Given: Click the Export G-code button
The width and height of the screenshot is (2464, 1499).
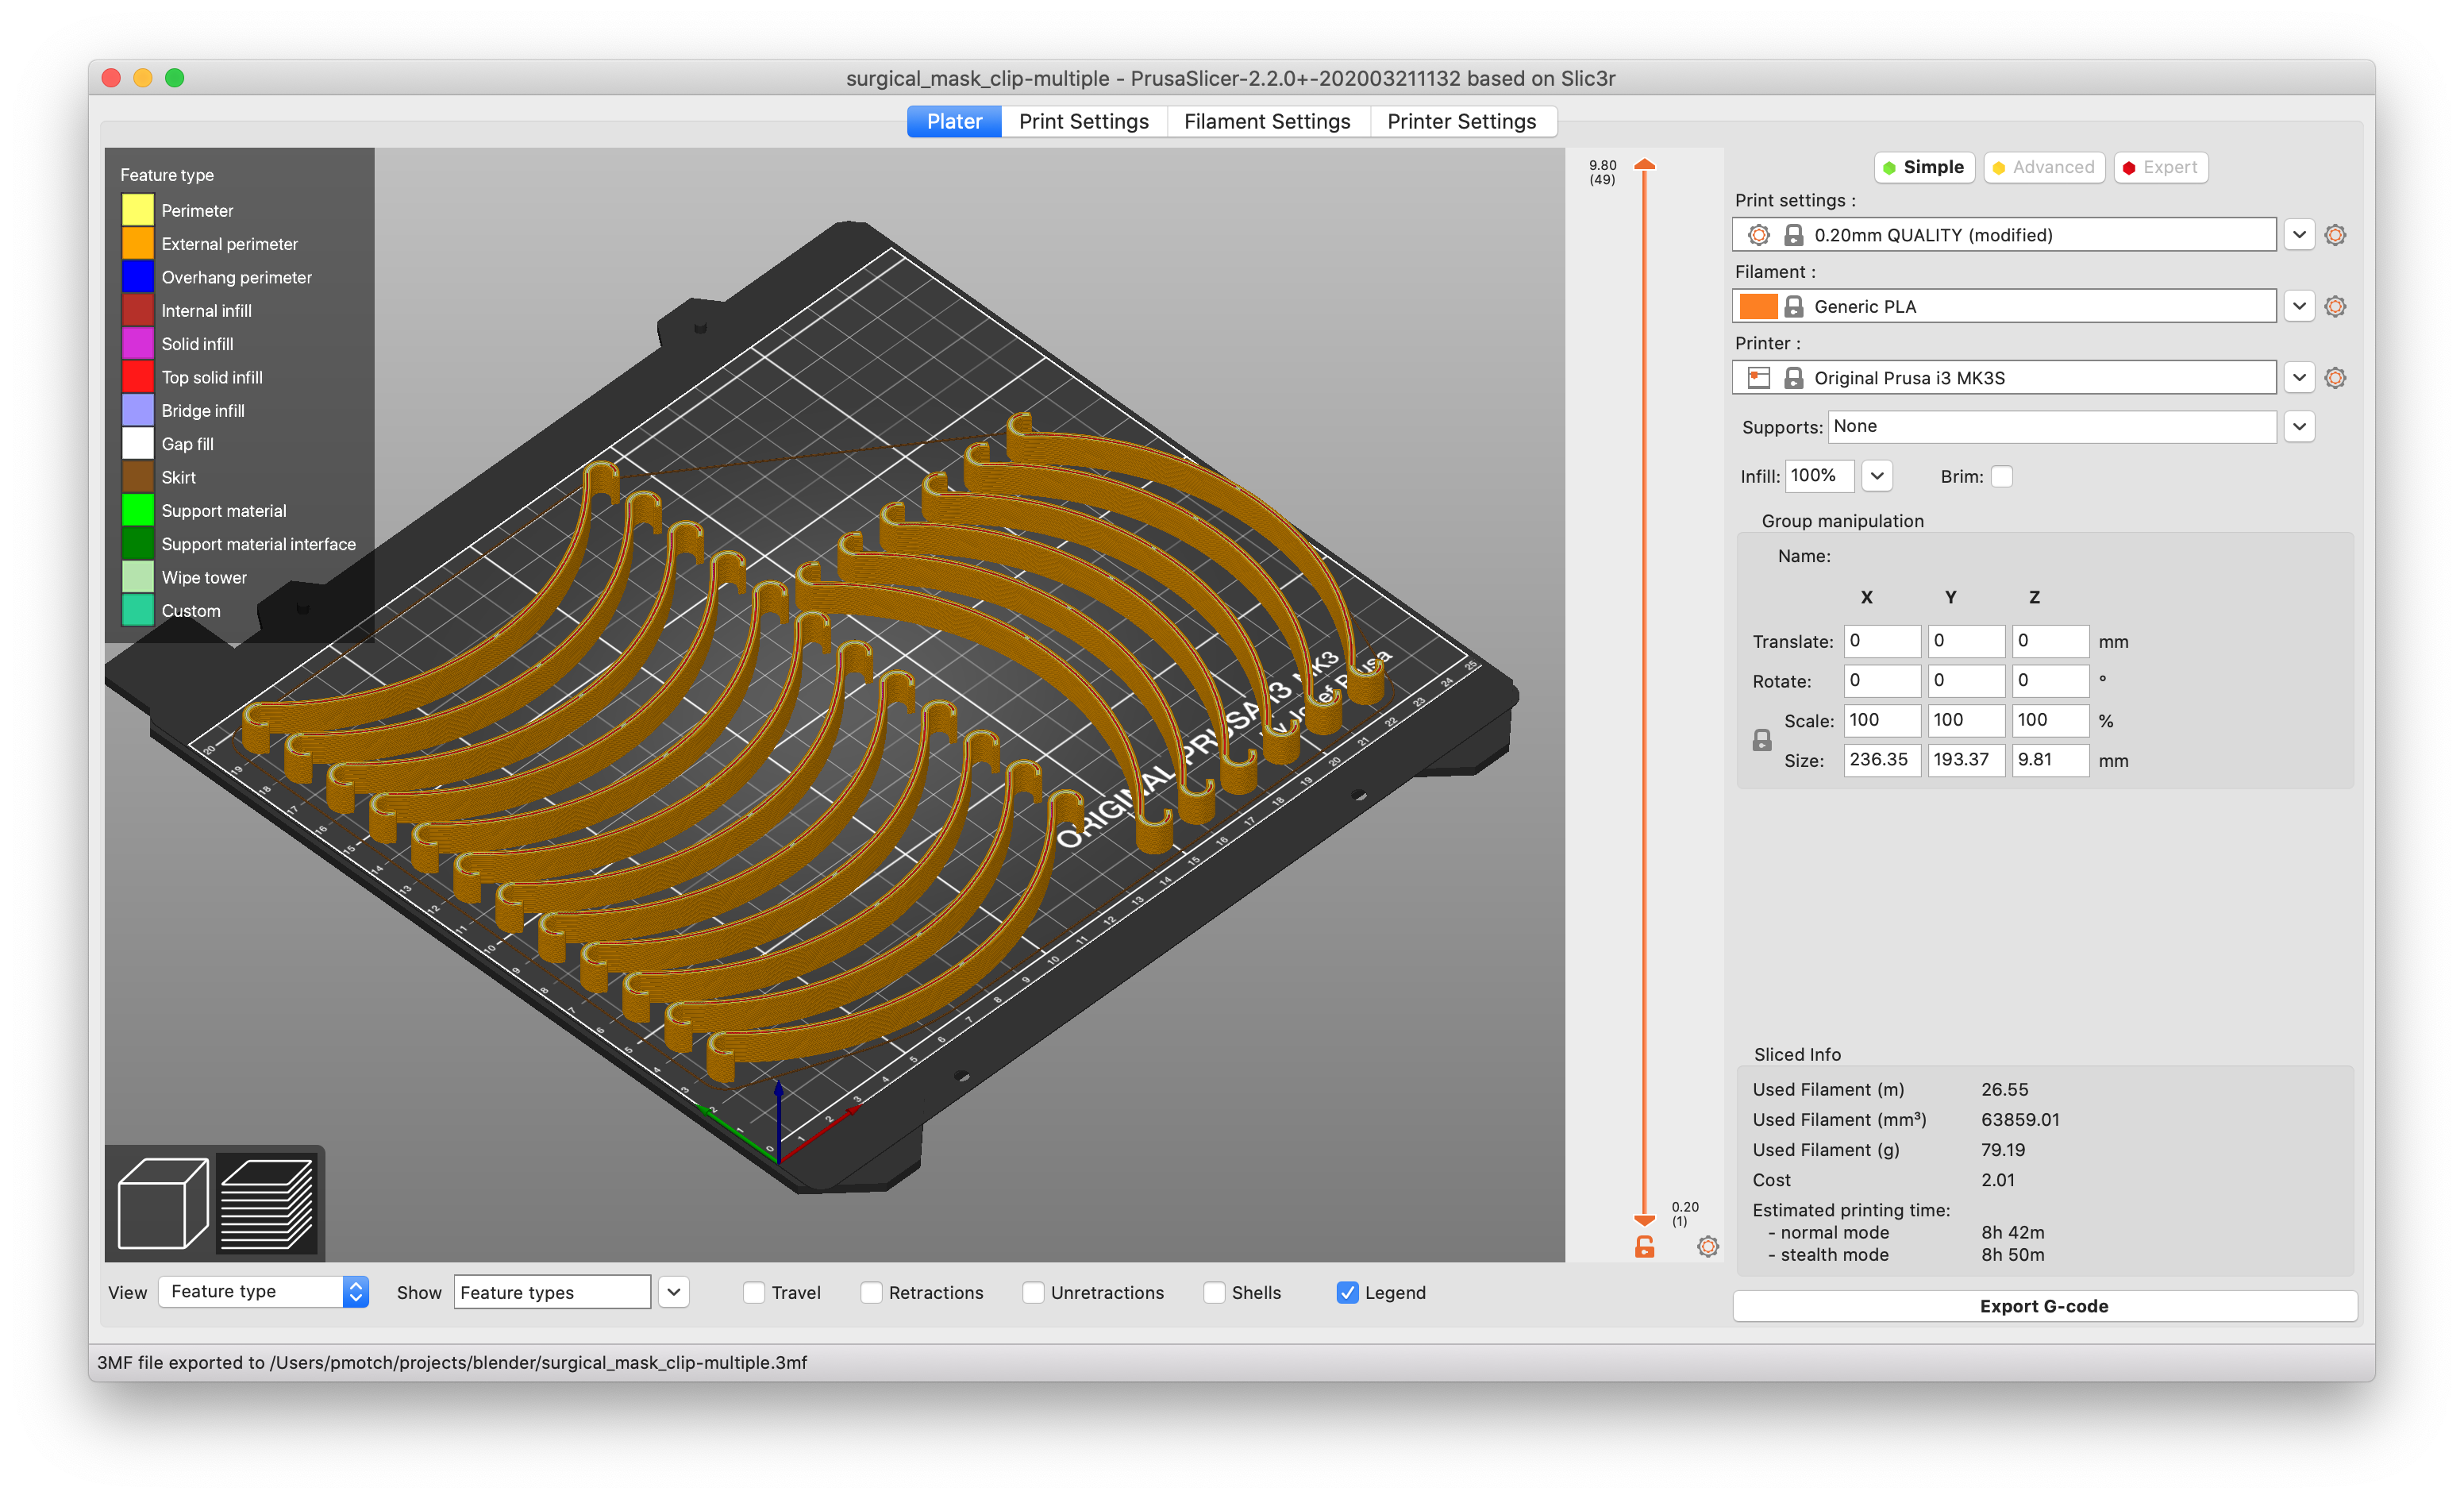Looking at the screenshot, I should coord(2043,1306).
